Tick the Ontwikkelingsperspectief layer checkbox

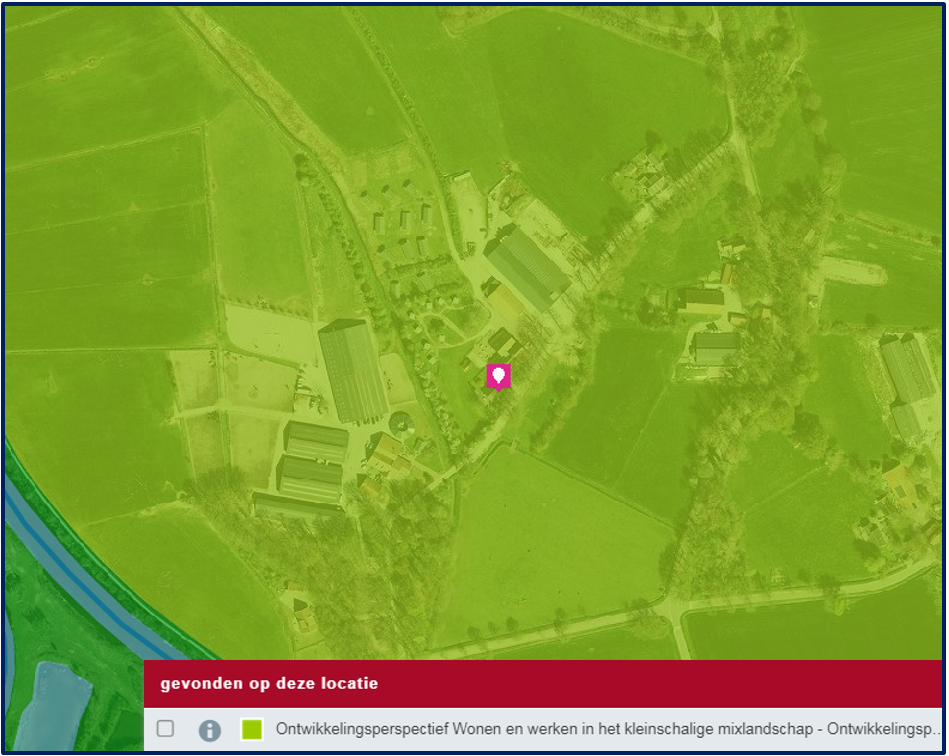coord(165,728)
